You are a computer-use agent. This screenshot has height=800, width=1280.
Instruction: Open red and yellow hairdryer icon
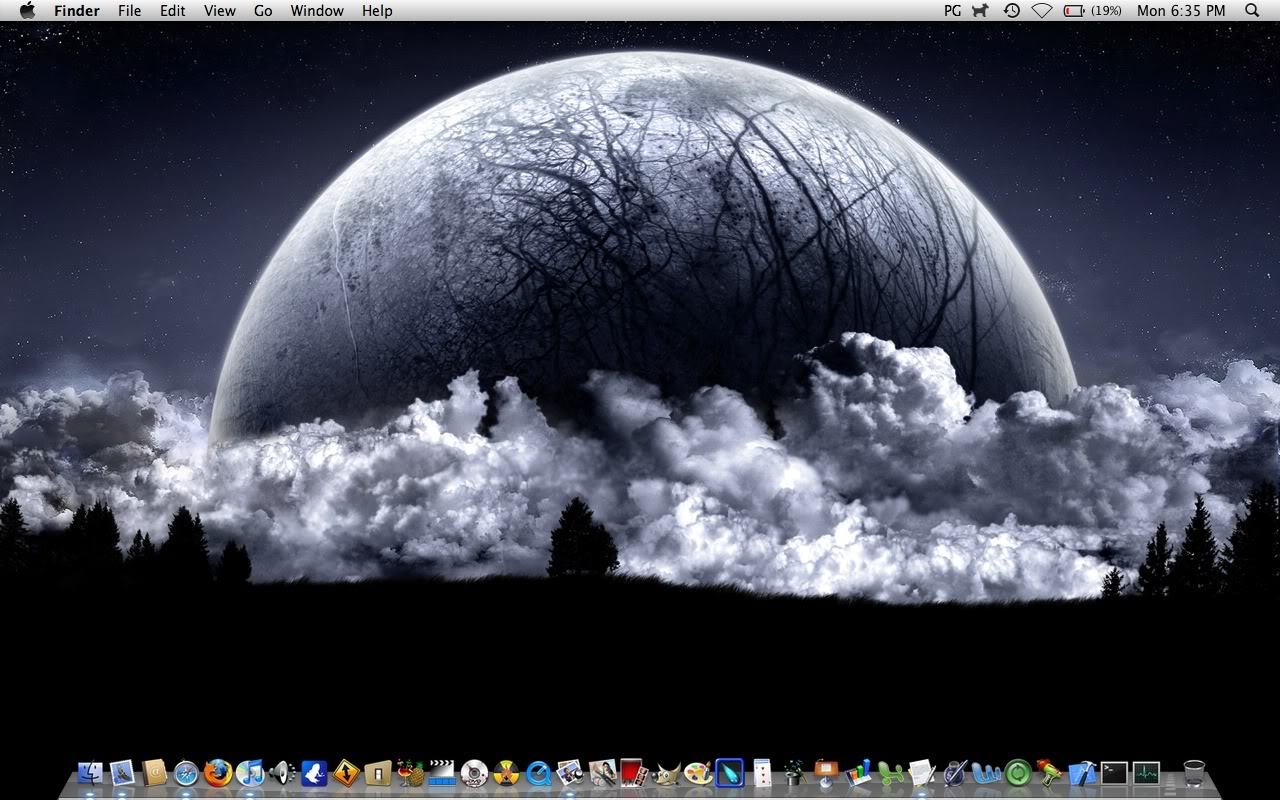click(x=1050, y=772)
